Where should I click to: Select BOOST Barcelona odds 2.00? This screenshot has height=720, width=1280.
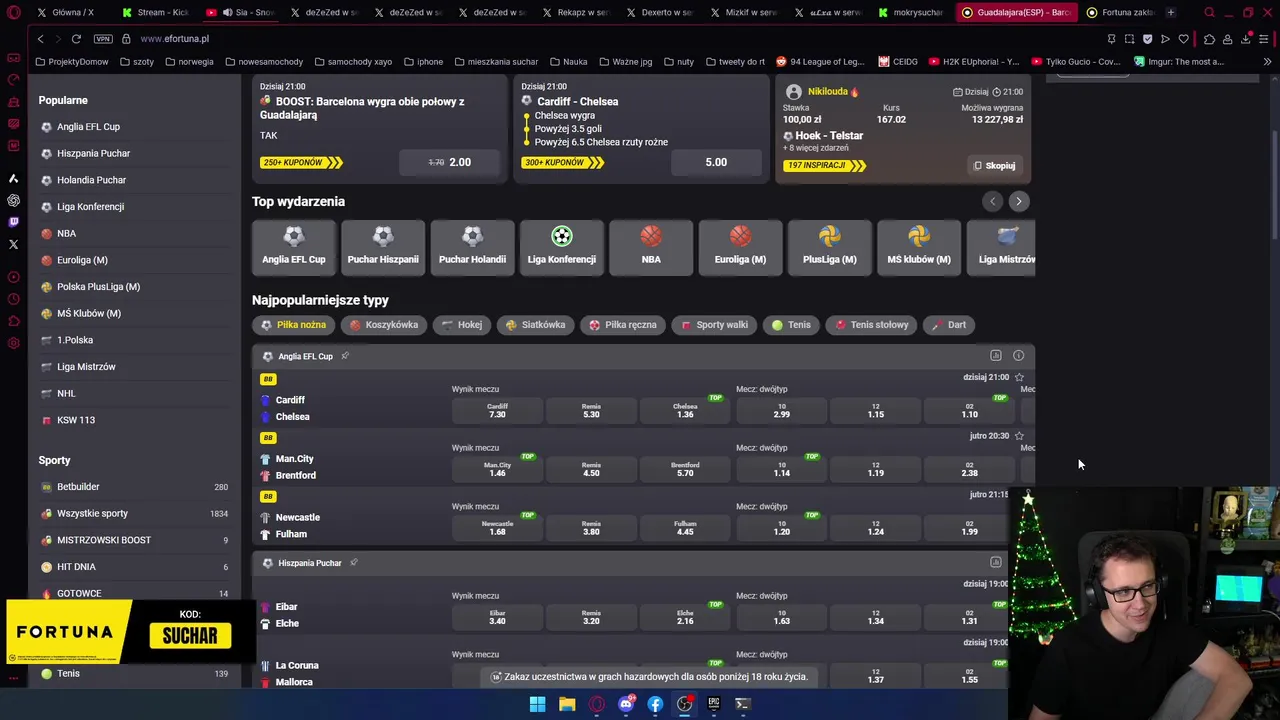click(x=450, y=162)
